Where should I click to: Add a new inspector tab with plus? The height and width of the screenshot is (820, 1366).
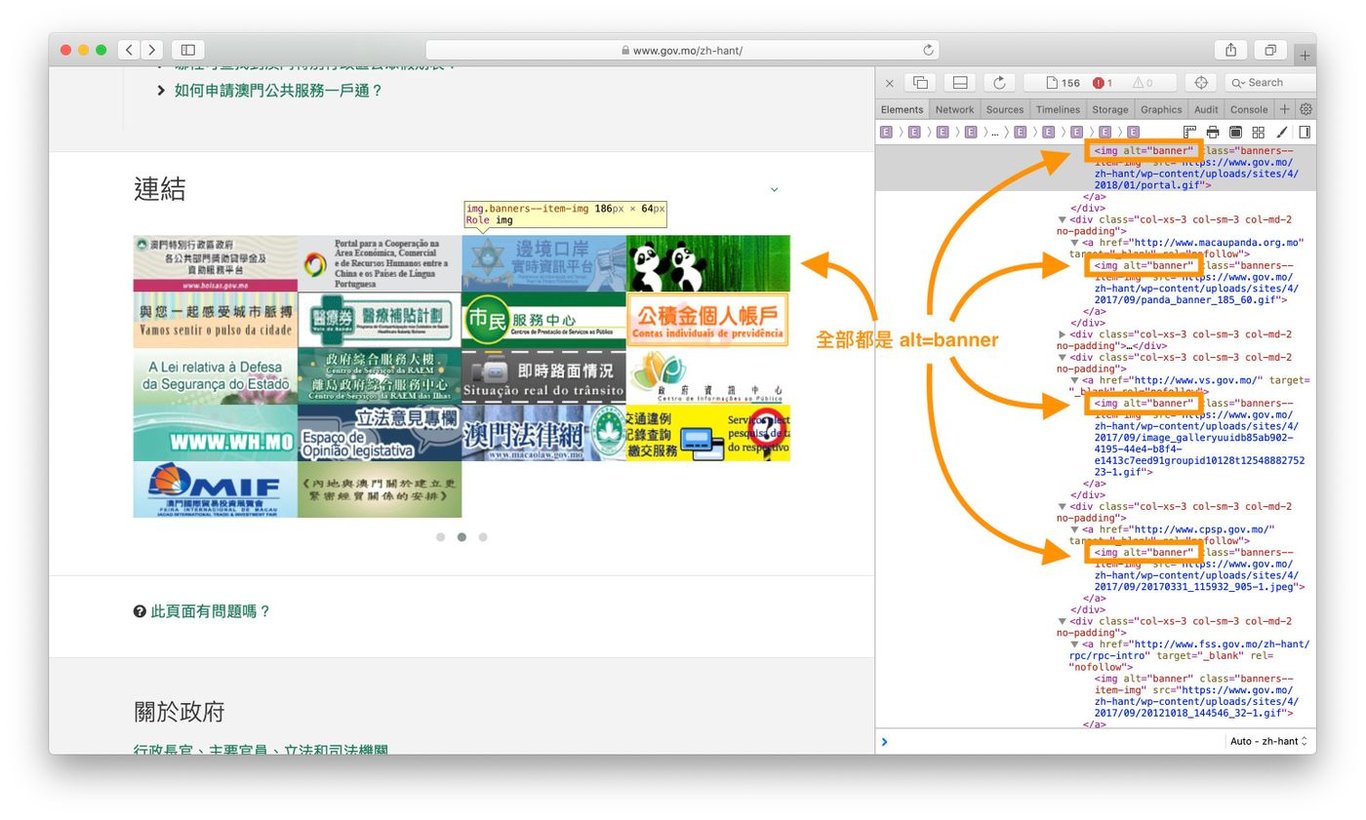[x=1285, y=109]
